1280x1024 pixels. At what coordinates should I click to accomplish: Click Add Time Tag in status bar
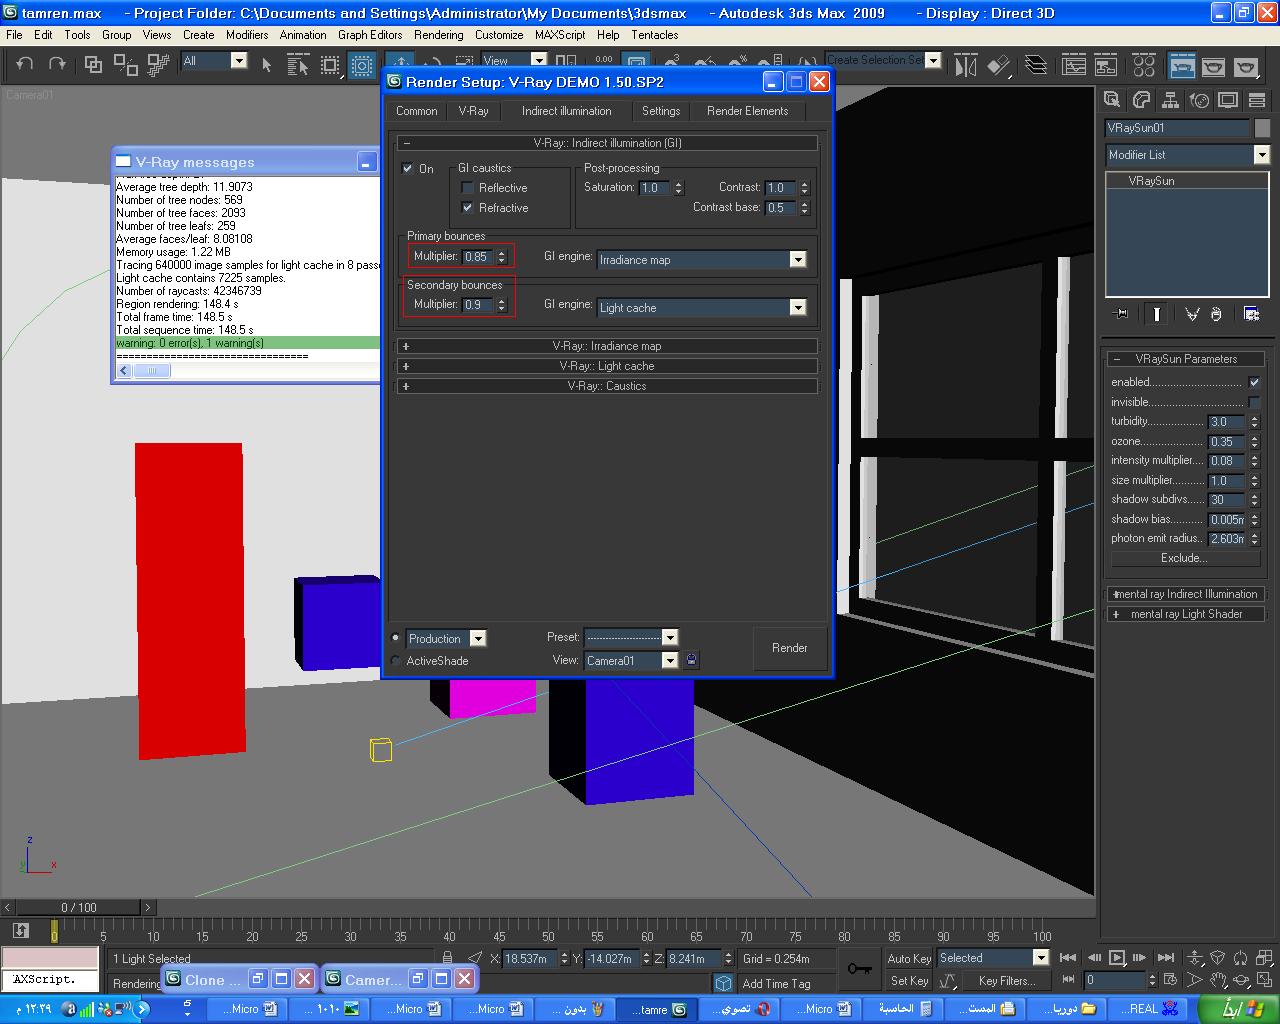click(x=776, y=984)
